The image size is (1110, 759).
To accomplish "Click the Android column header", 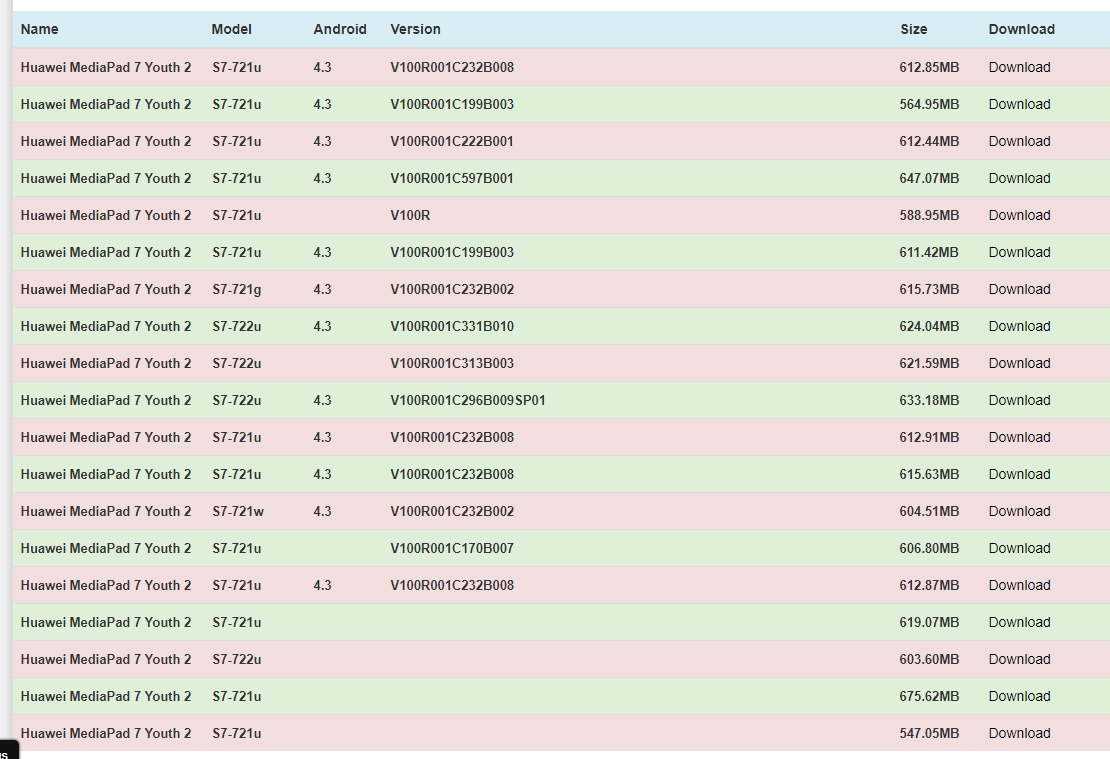I will 340,29.
